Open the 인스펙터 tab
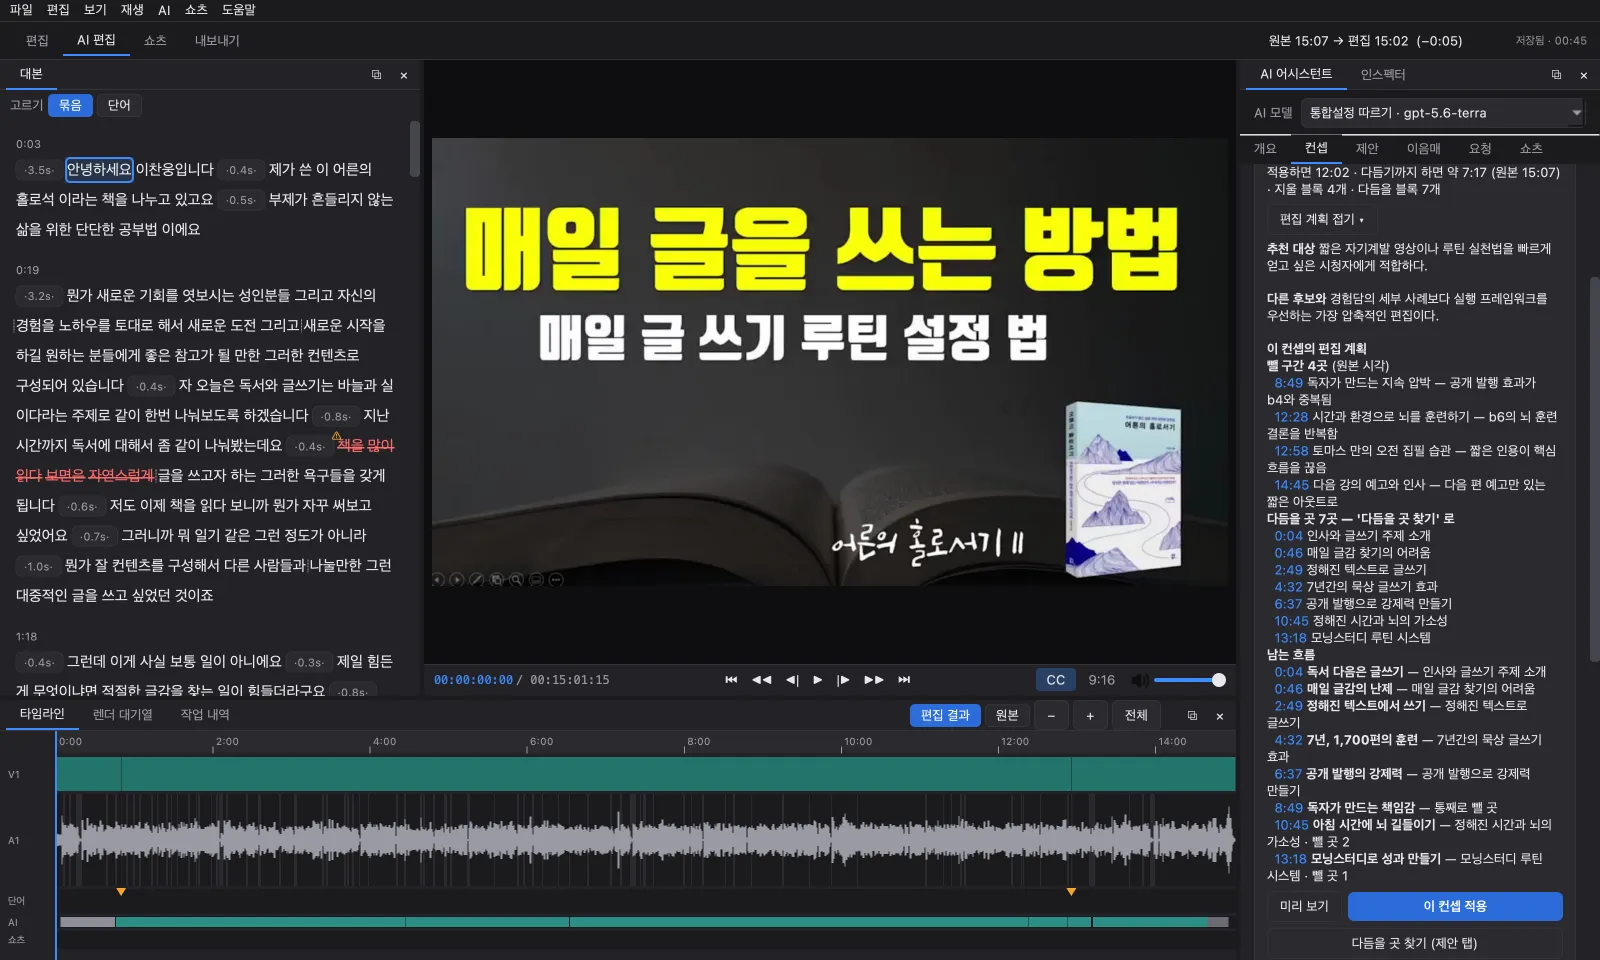1600x960 pixels. 1383,75
